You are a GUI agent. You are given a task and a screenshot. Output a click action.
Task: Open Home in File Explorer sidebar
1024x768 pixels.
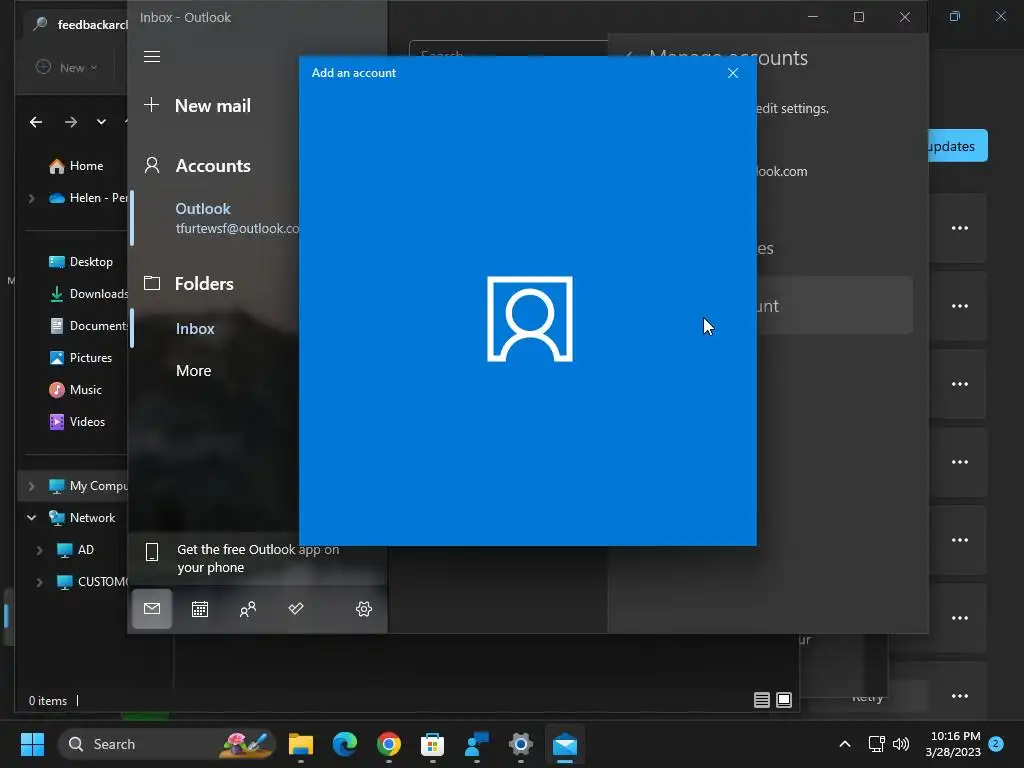pyautogui.click(x=76, y=166)
